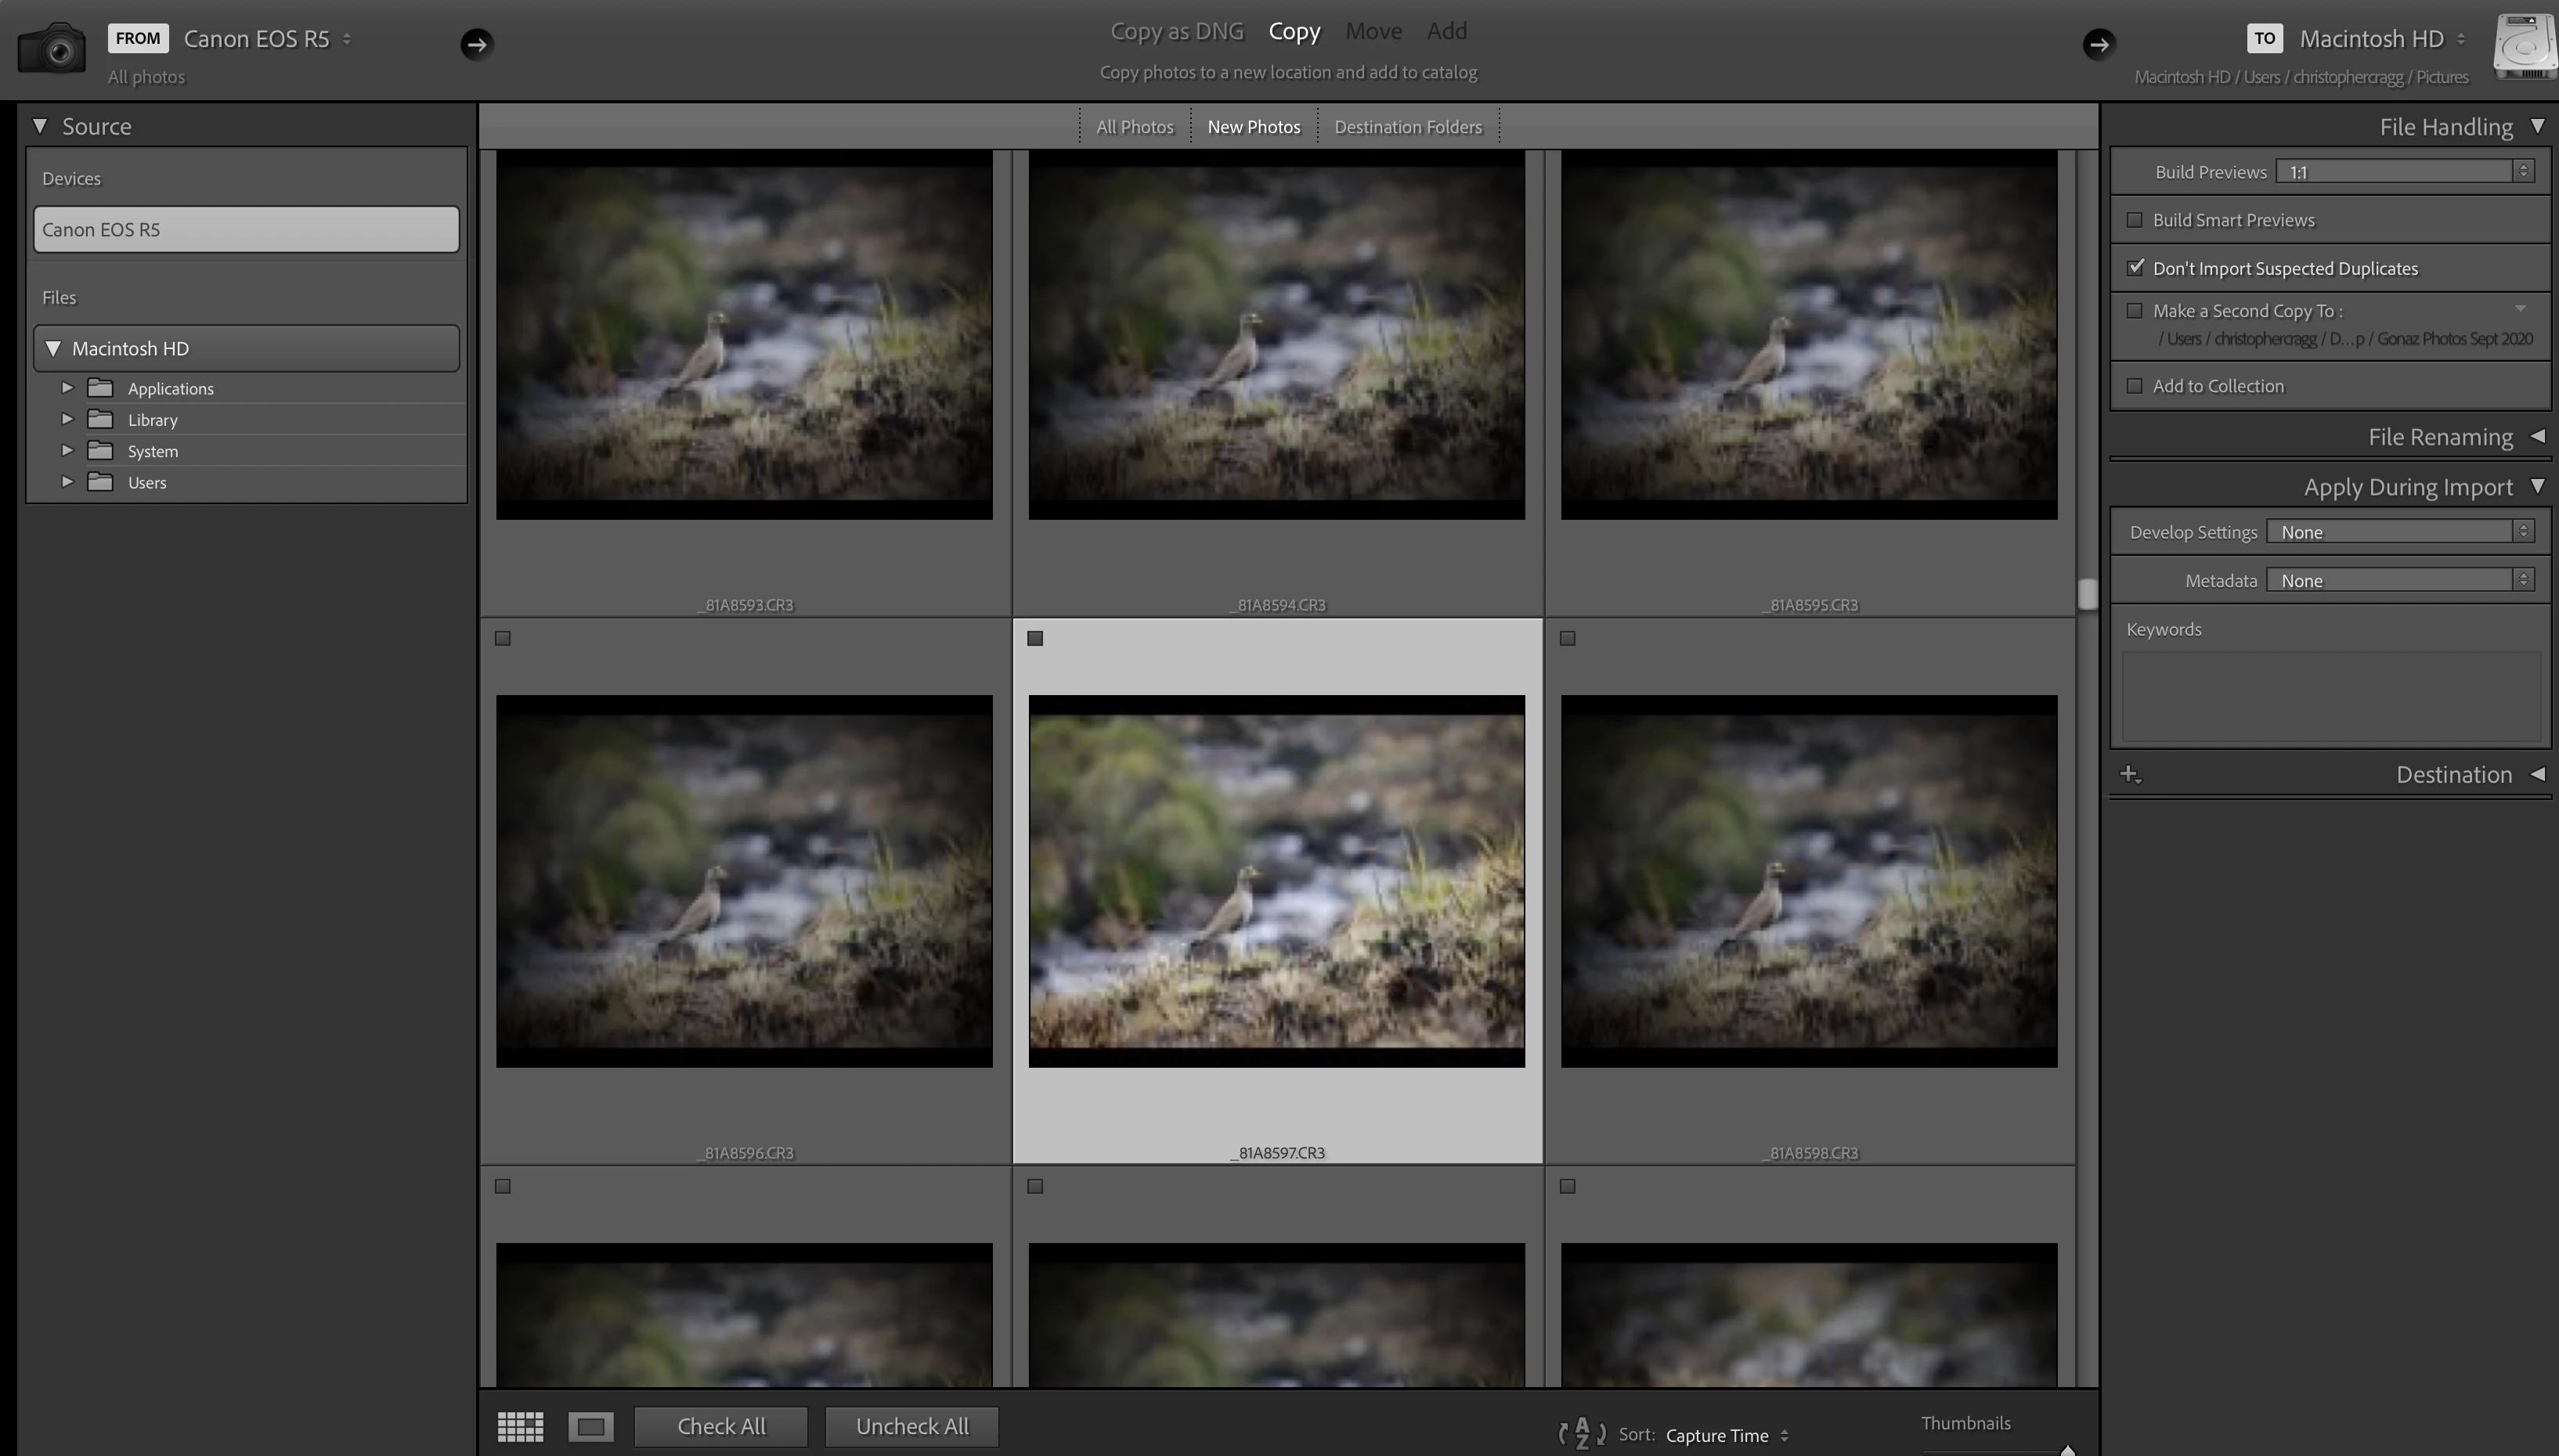Switch to loupe view icon
Screen dimensions: 2559x1456
[591, 1426]
